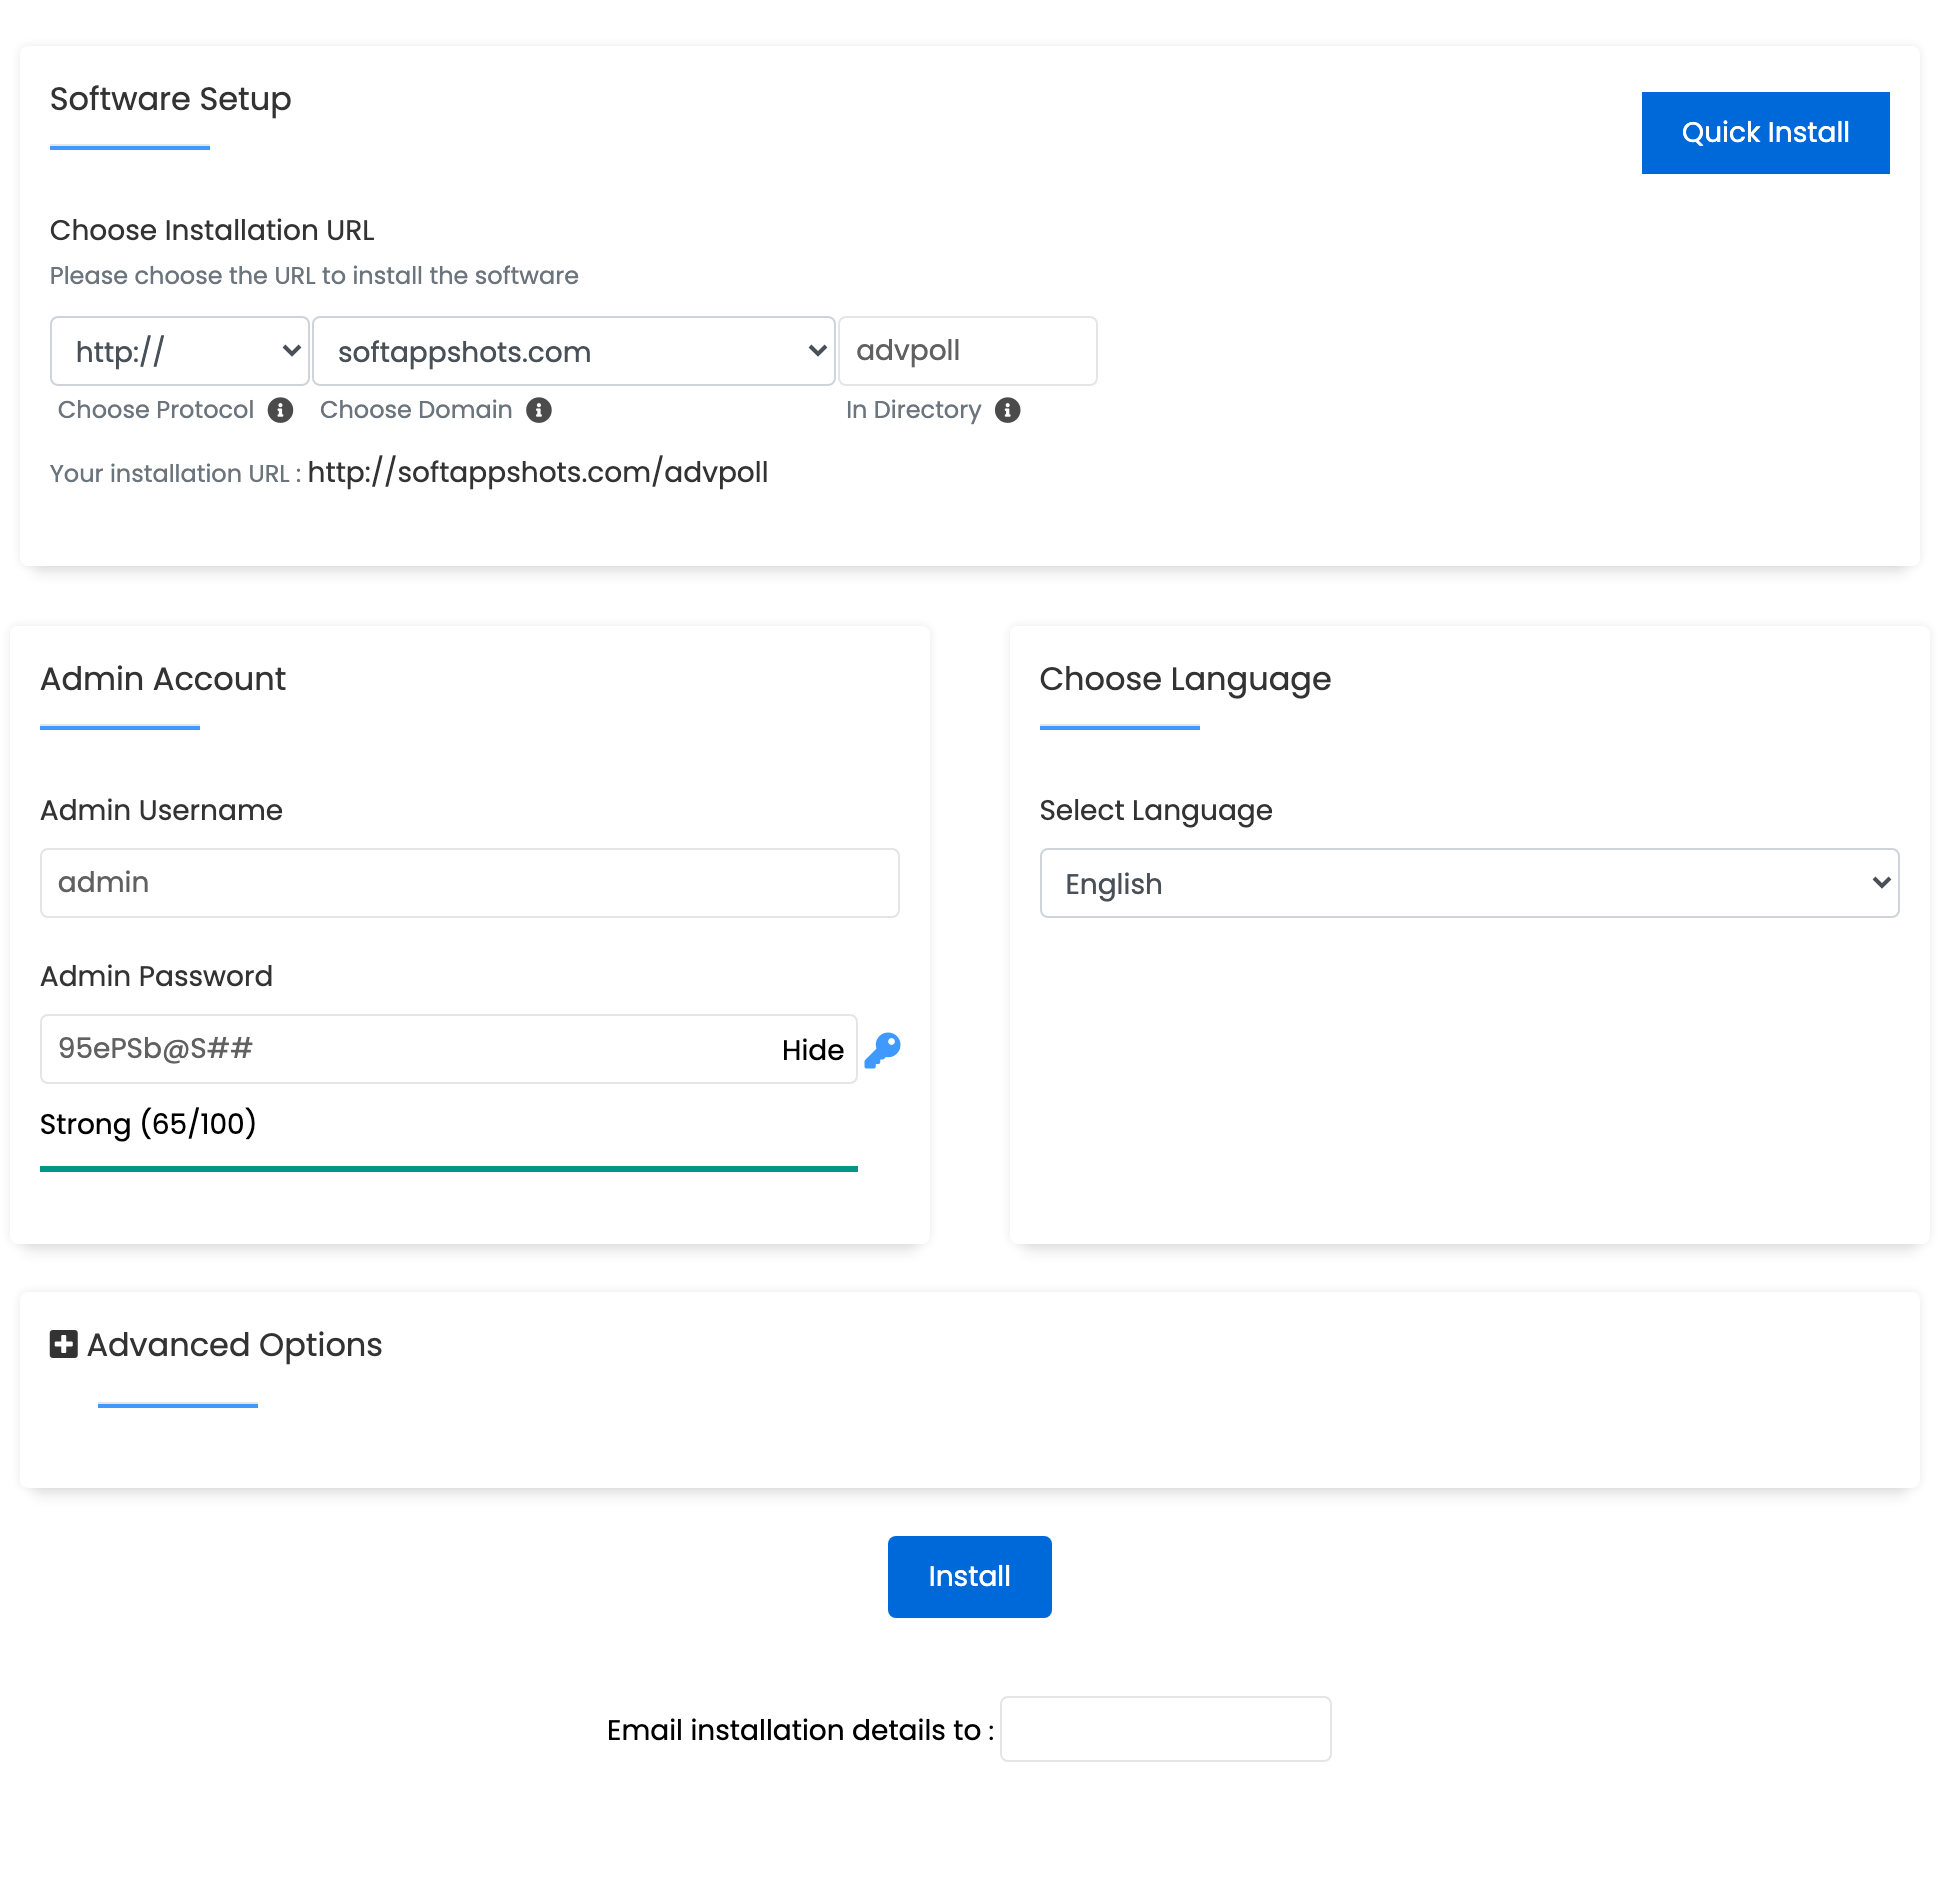The height and width of the screenshot is (1880, 1940).
Task: Click the email installation details field
Action: (x=1165, y=1729)
